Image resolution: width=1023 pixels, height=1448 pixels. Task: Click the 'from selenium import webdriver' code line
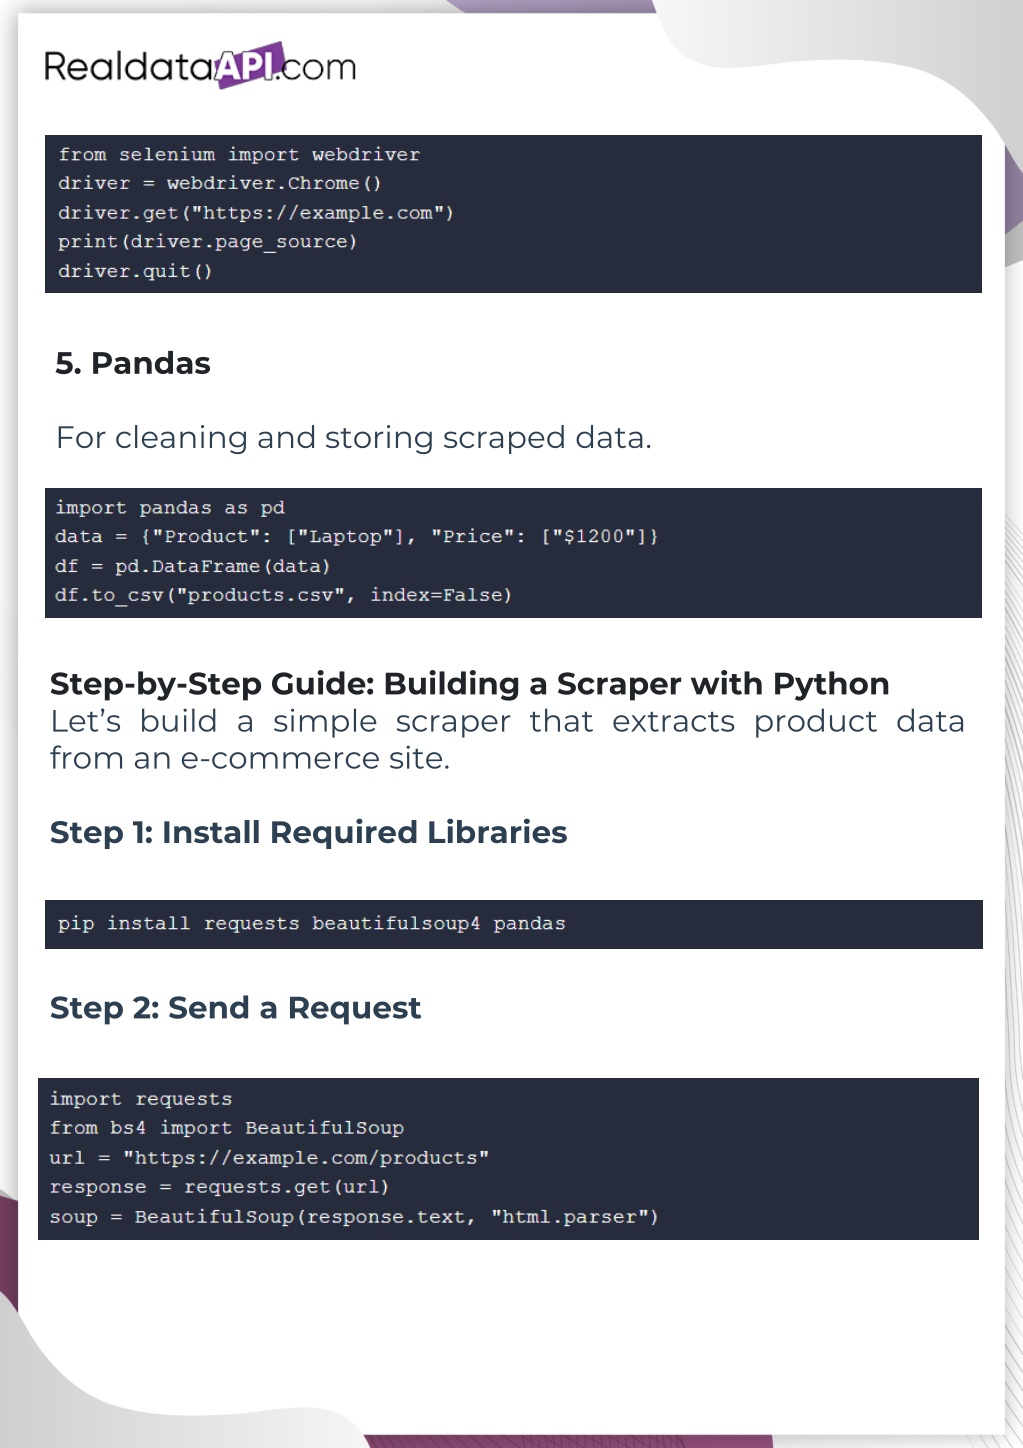[x=239, y=155]
